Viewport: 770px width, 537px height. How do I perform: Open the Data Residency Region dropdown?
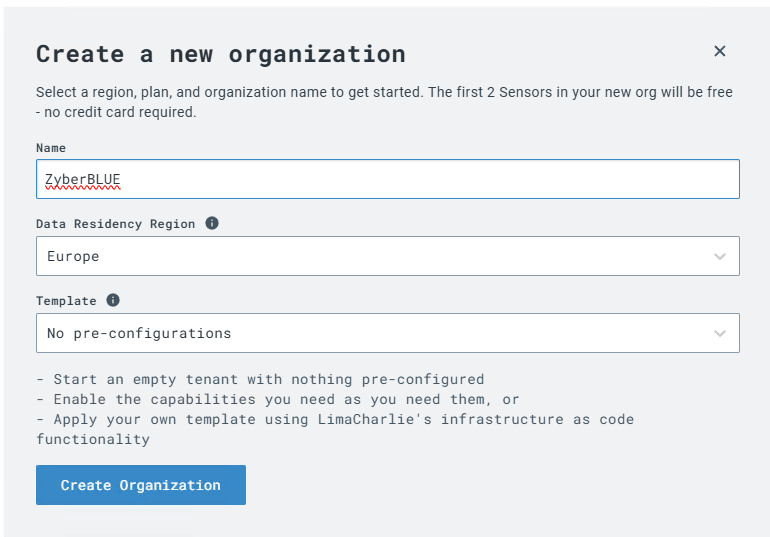coord(387,256)
